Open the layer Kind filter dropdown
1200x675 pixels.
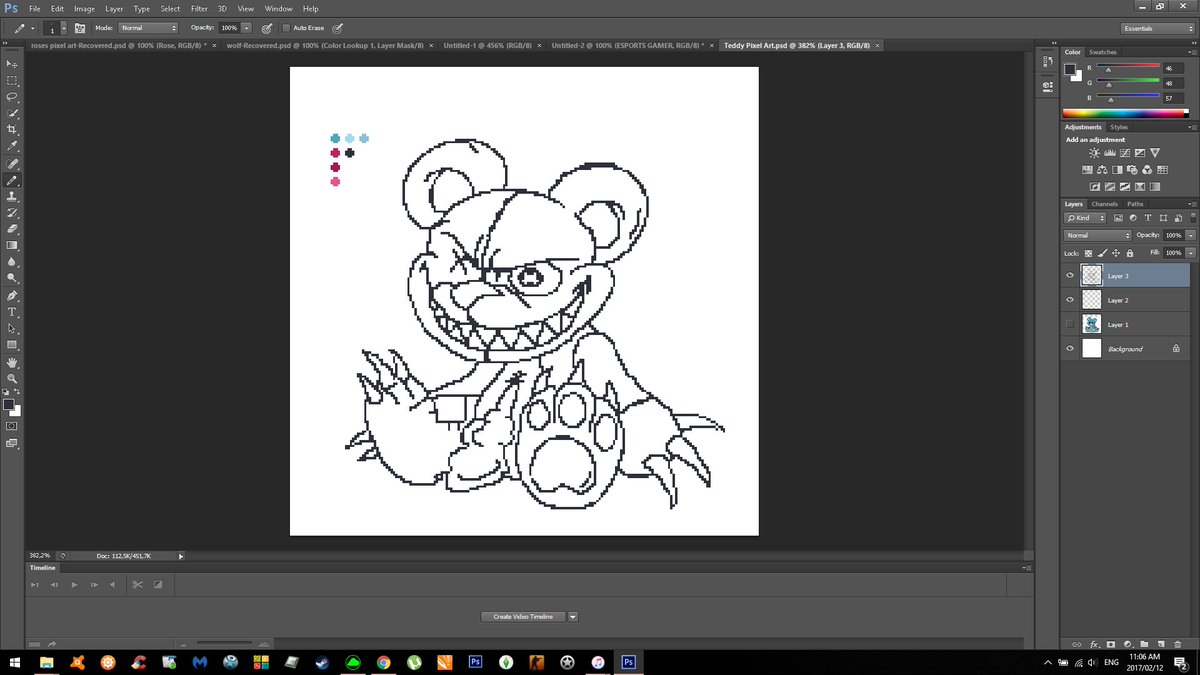click(1086, 218)
